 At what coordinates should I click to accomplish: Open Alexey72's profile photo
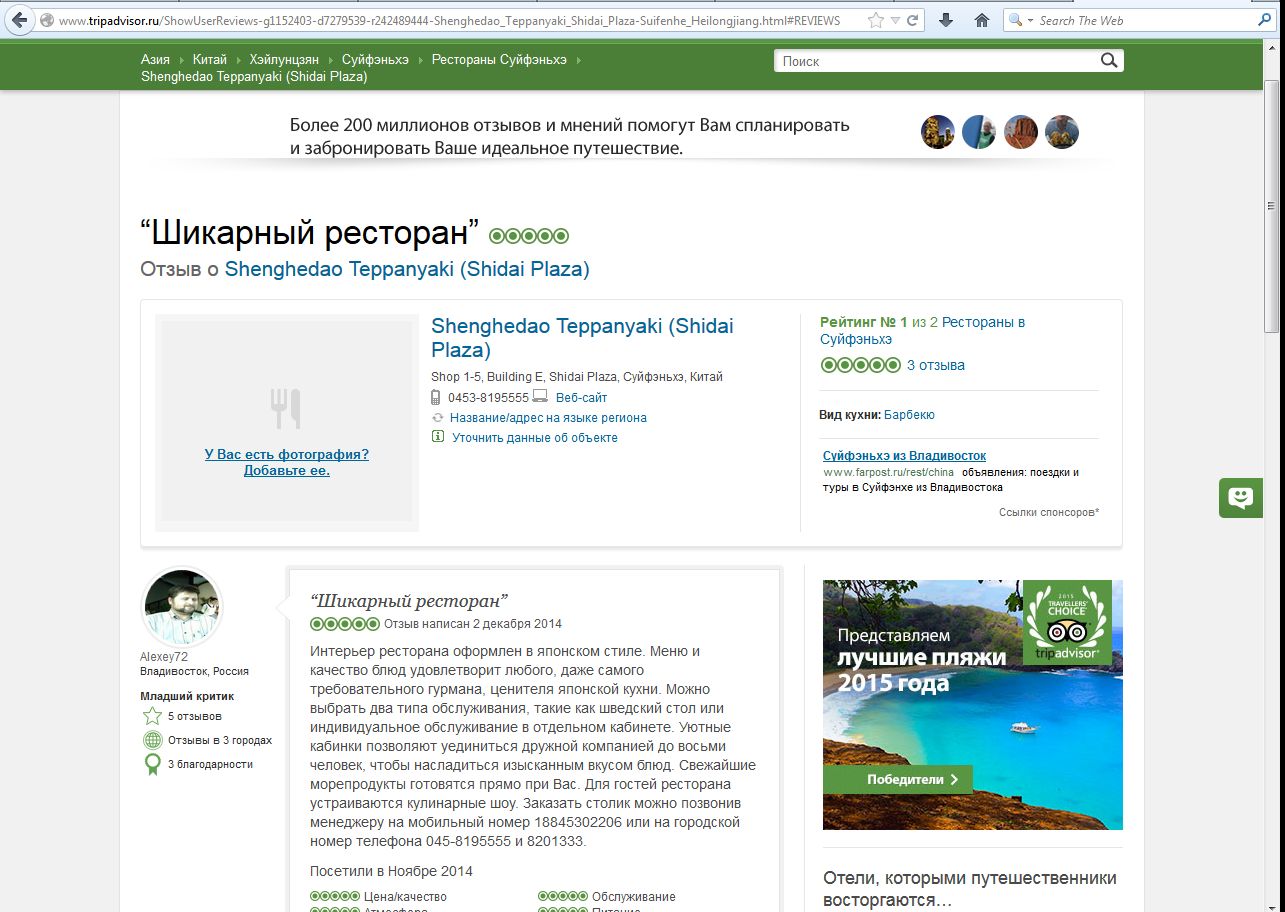coord(182,608)
